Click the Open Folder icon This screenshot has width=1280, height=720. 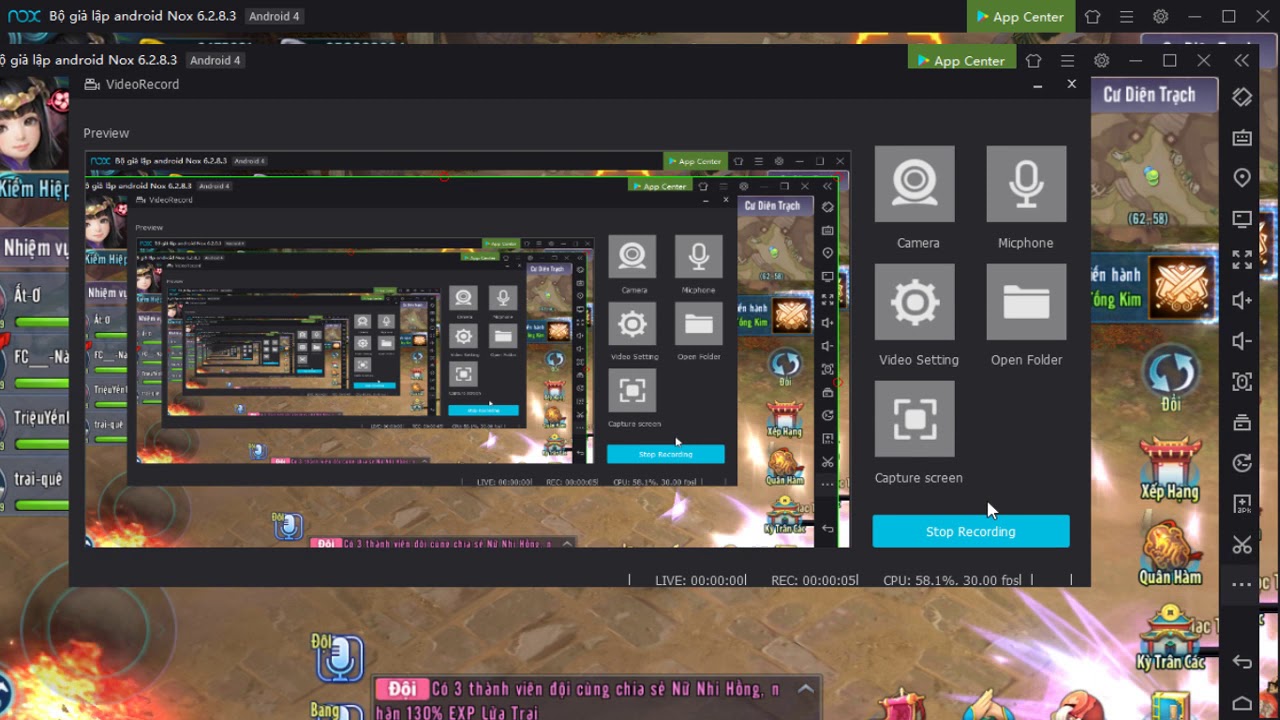coord(1026,302)
